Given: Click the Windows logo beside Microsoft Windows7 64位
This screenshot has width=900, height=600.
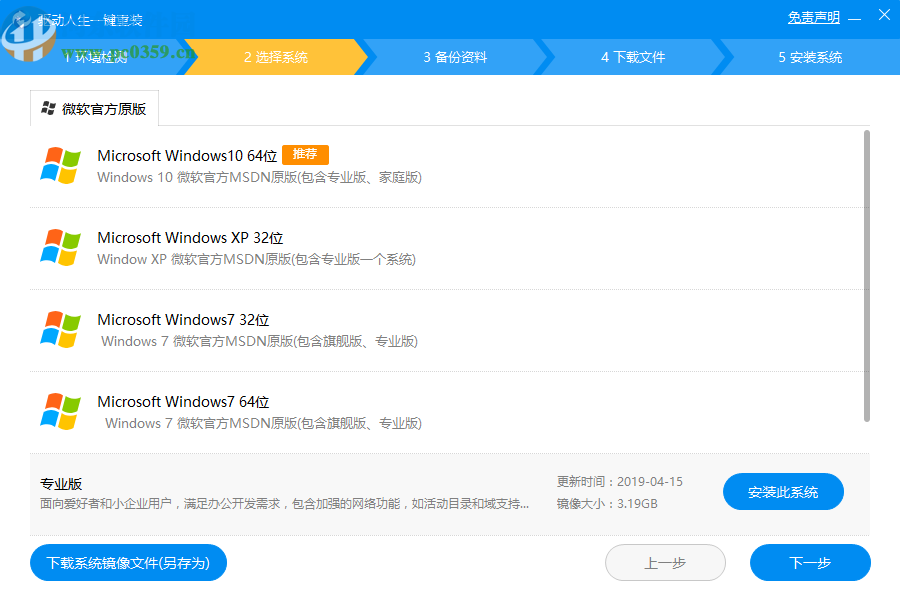Looking at the screenshot, I should click(60, 410).
